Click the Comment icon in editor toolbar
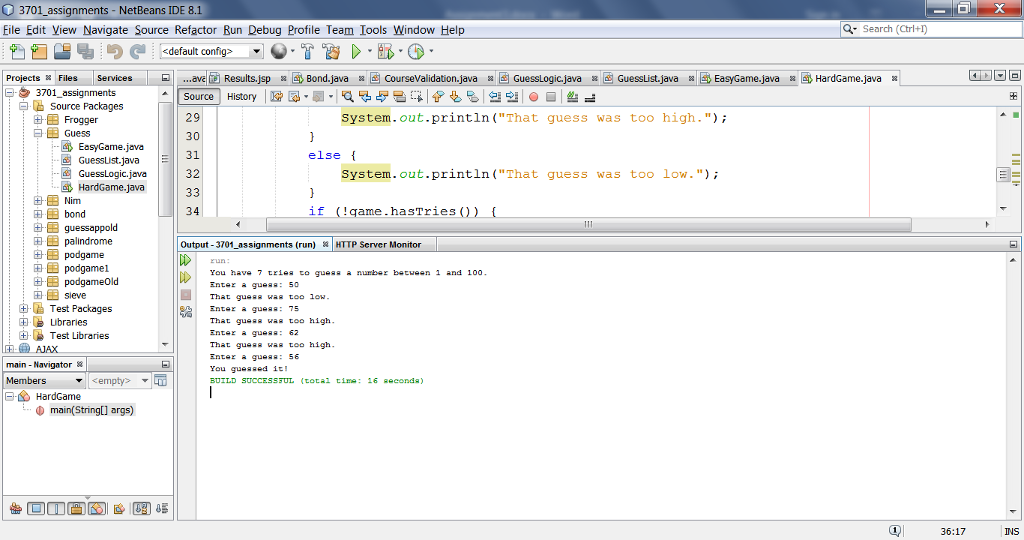 (x=573, y=97)
